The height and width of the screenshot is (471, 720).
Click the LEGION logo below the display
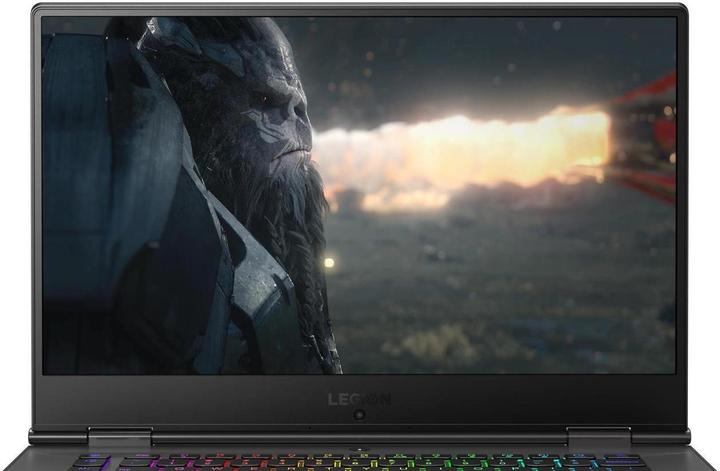click(x=360, y=399)
